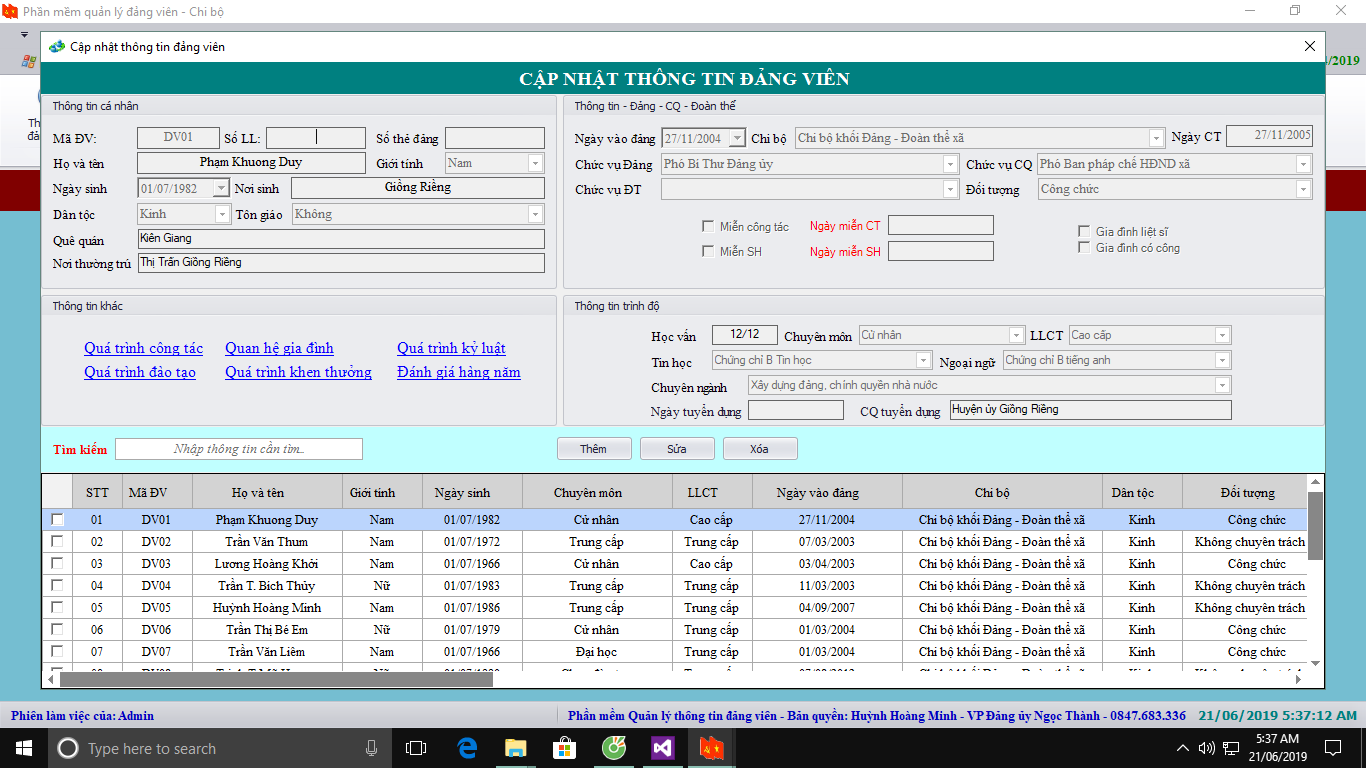Check the row checkbox for Lương Hoàng Khởi
1366x768 pixels.
(57, 563)
